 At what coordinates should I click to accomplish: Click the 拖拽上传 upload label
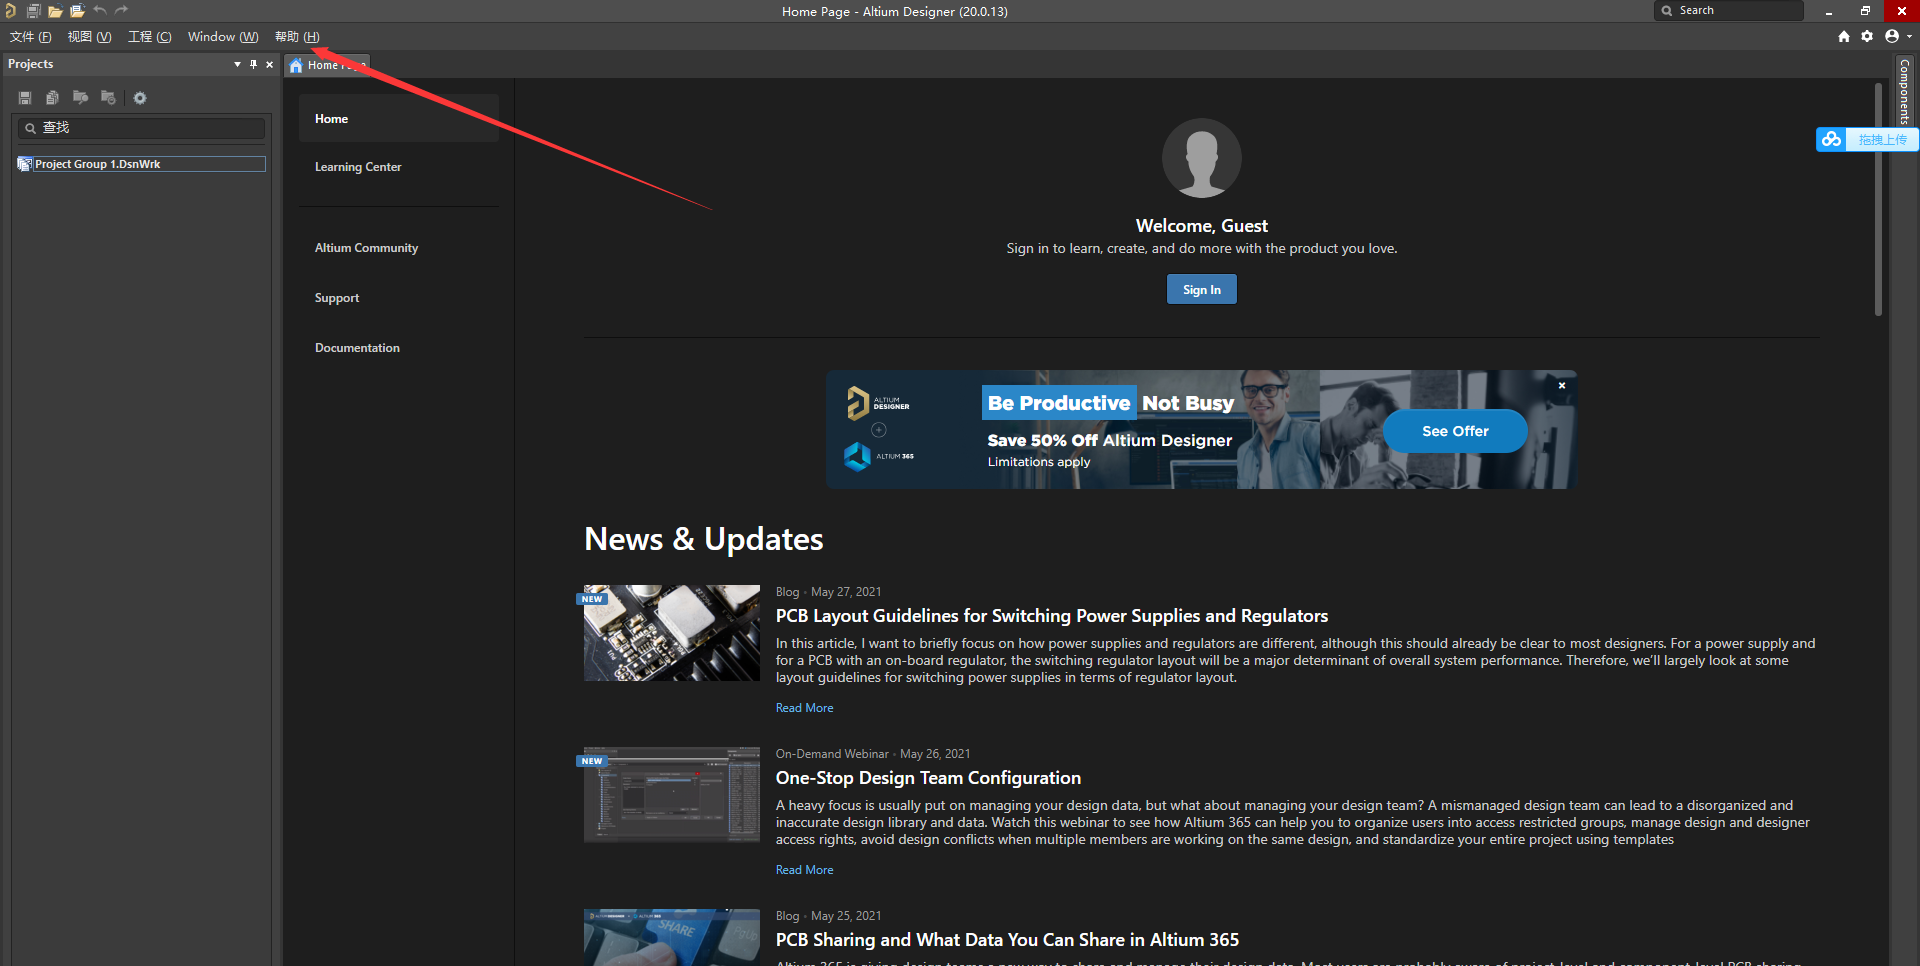tap(1882, 140)
